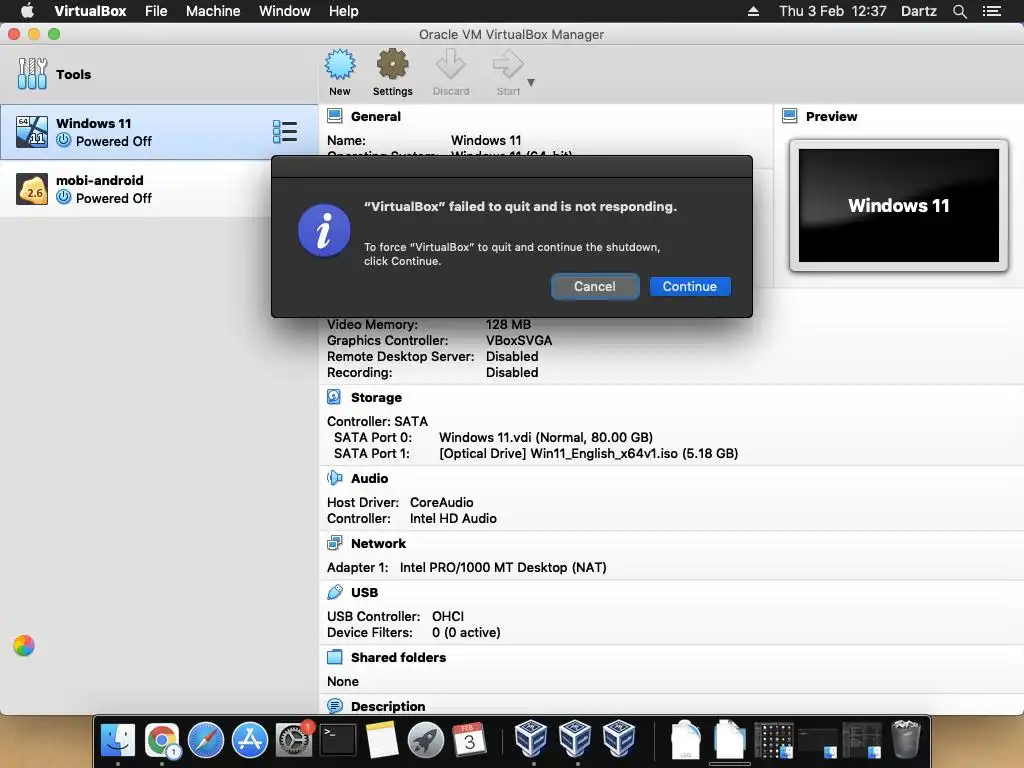Open the Start button dropdown arrow
The width and height of the screenshot is (1024, 768).
point(531,82)
